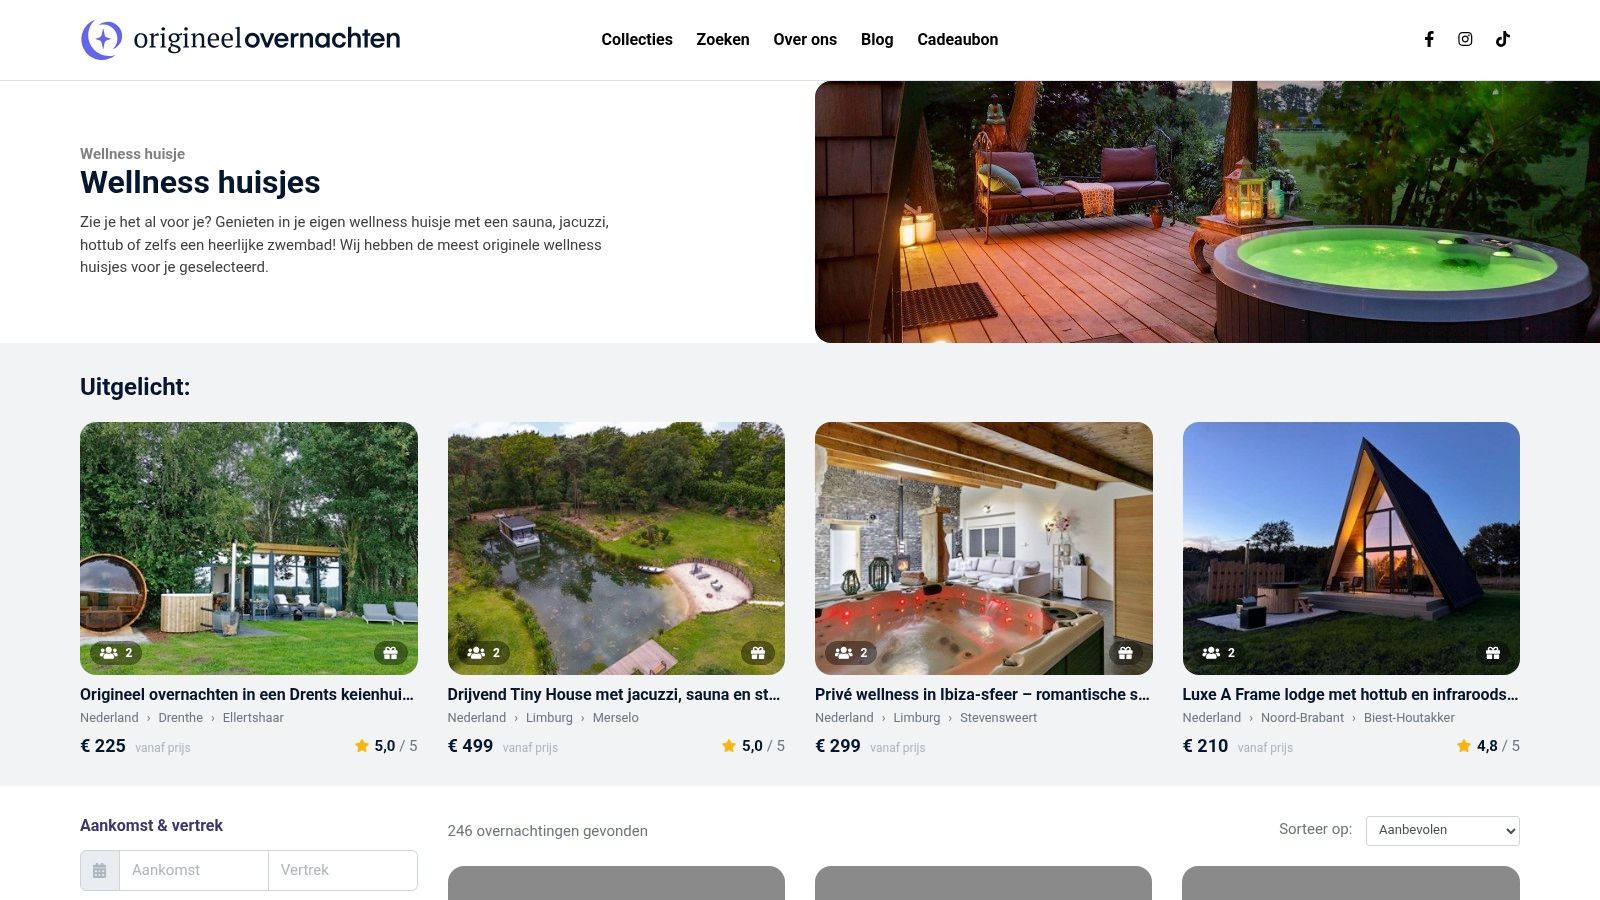Click the calendar icon beside Aankomst
This screenshot has width=1600, height=900.
click(100, 870)
